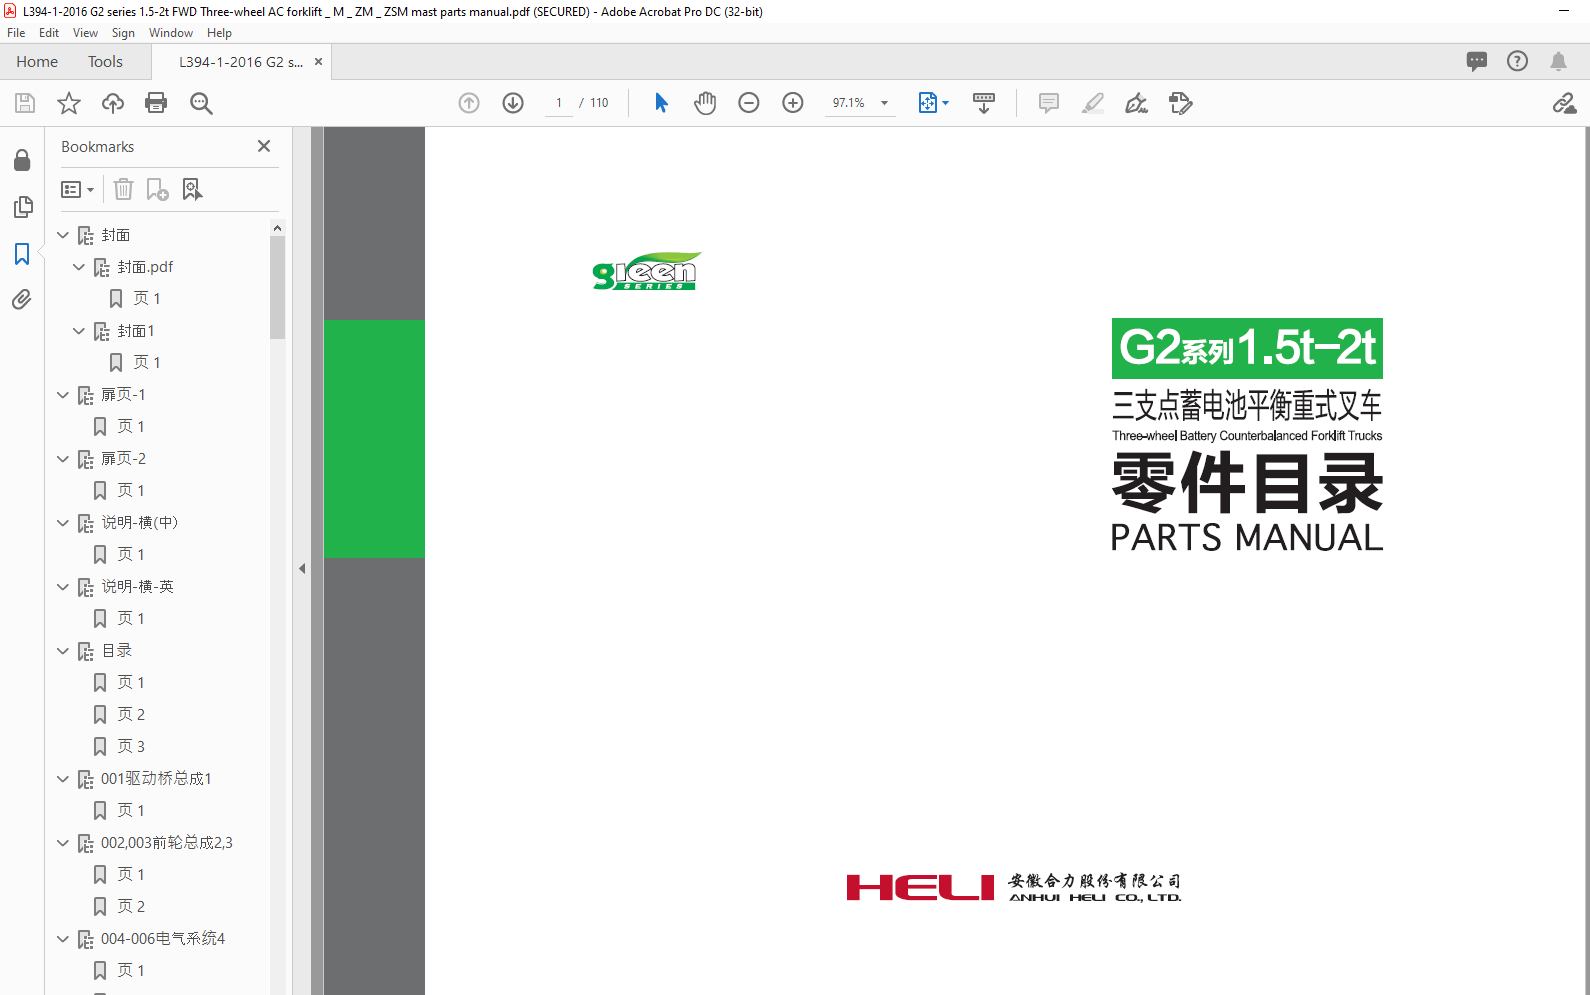Zoom in with plus button
The width and height of the screenshot is (1590, 995).
pyautogui.click(x=793, y=103)
